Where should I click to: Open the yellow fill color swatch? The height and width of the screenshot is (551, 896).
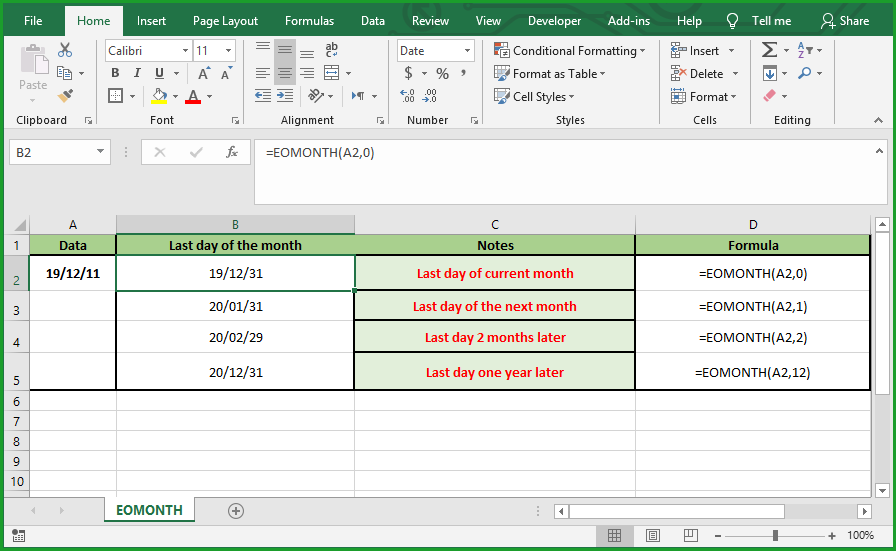(159, 96)
